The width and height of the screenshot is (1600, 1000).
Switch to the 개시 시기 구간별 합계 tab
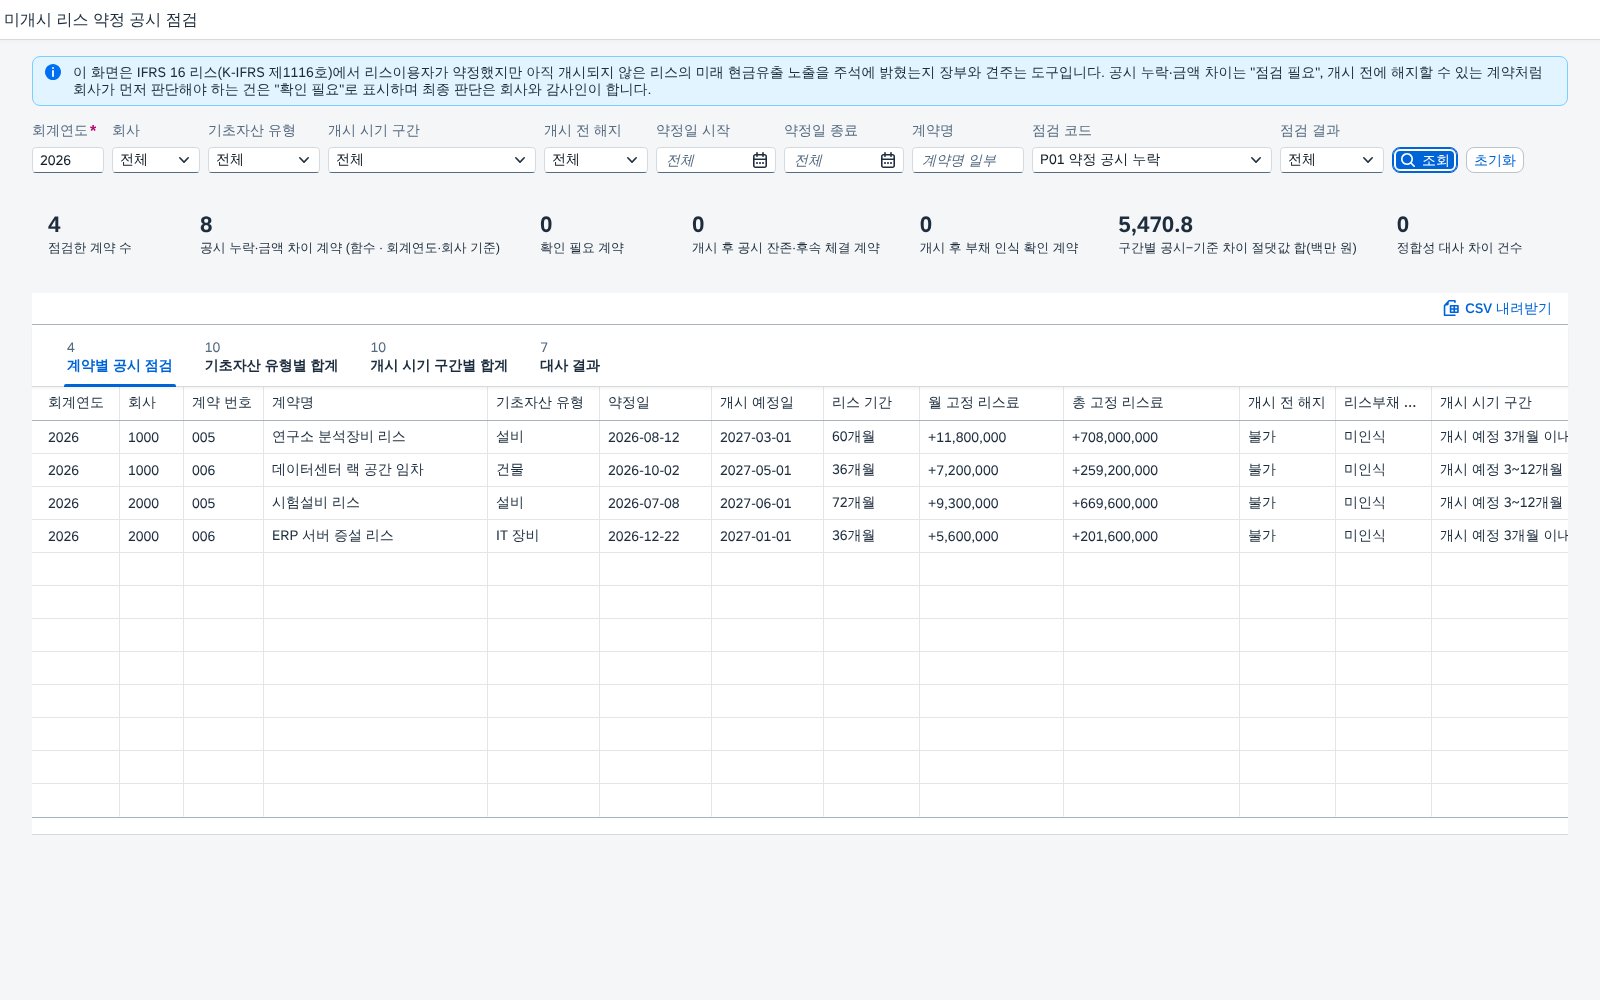click(x=439, y=357)
